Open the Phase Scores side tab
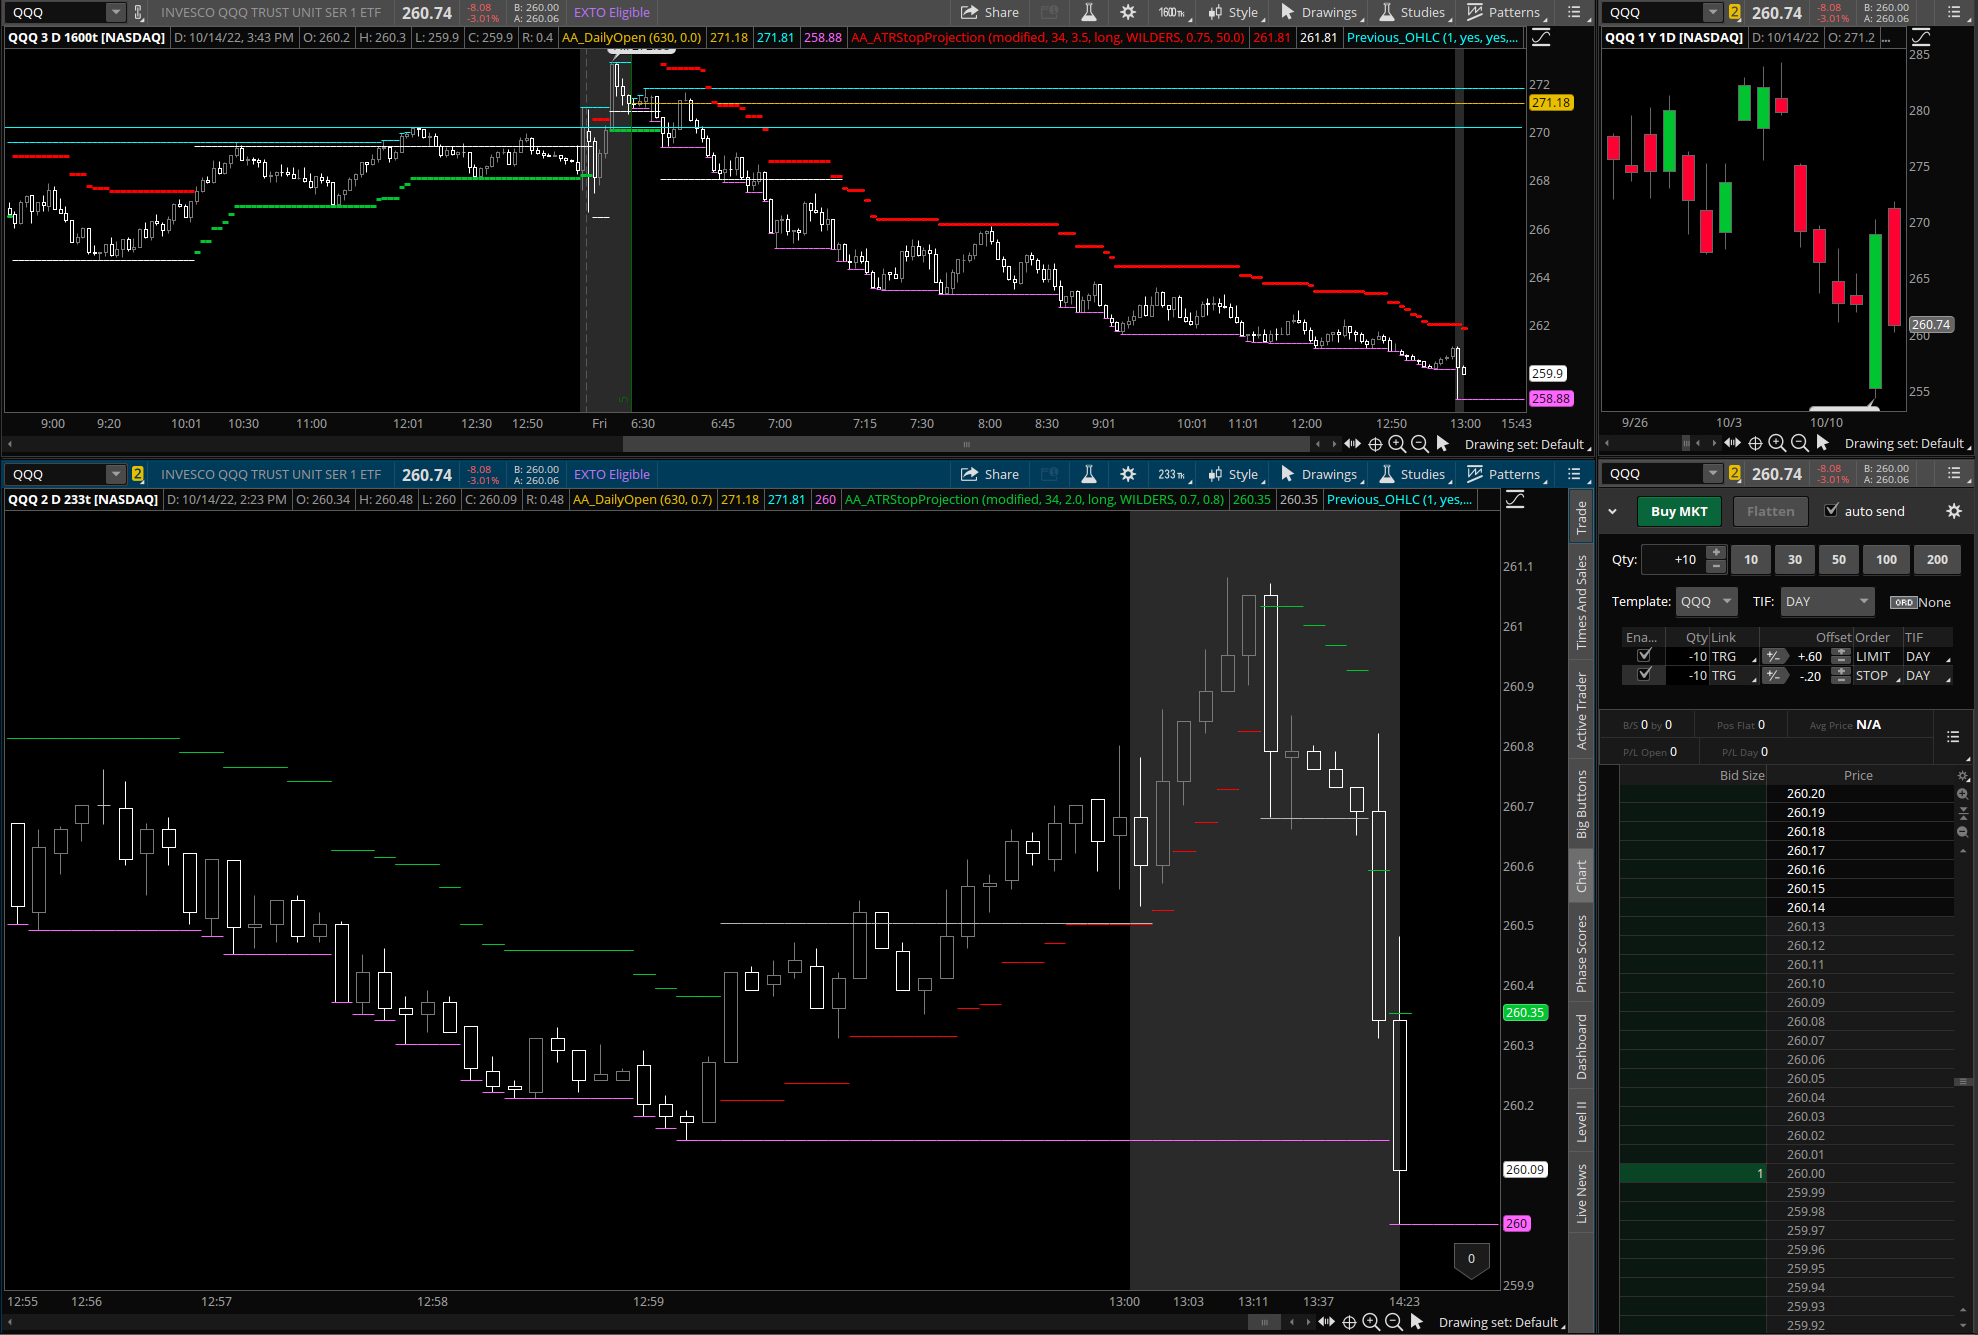This screenshot has width=1978, height=1335. coord(1581,953)
